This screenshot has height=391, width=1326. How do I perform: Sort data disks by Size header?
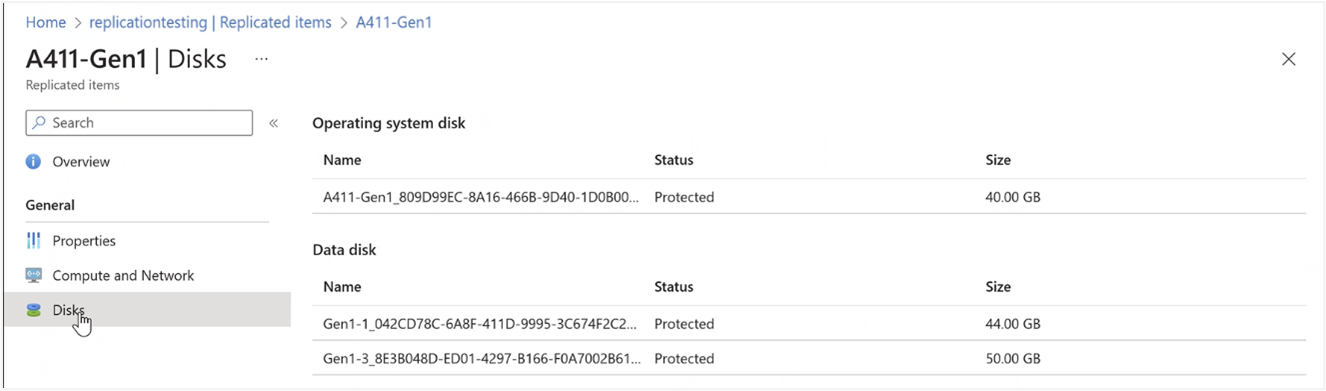(x=998, y=287)
